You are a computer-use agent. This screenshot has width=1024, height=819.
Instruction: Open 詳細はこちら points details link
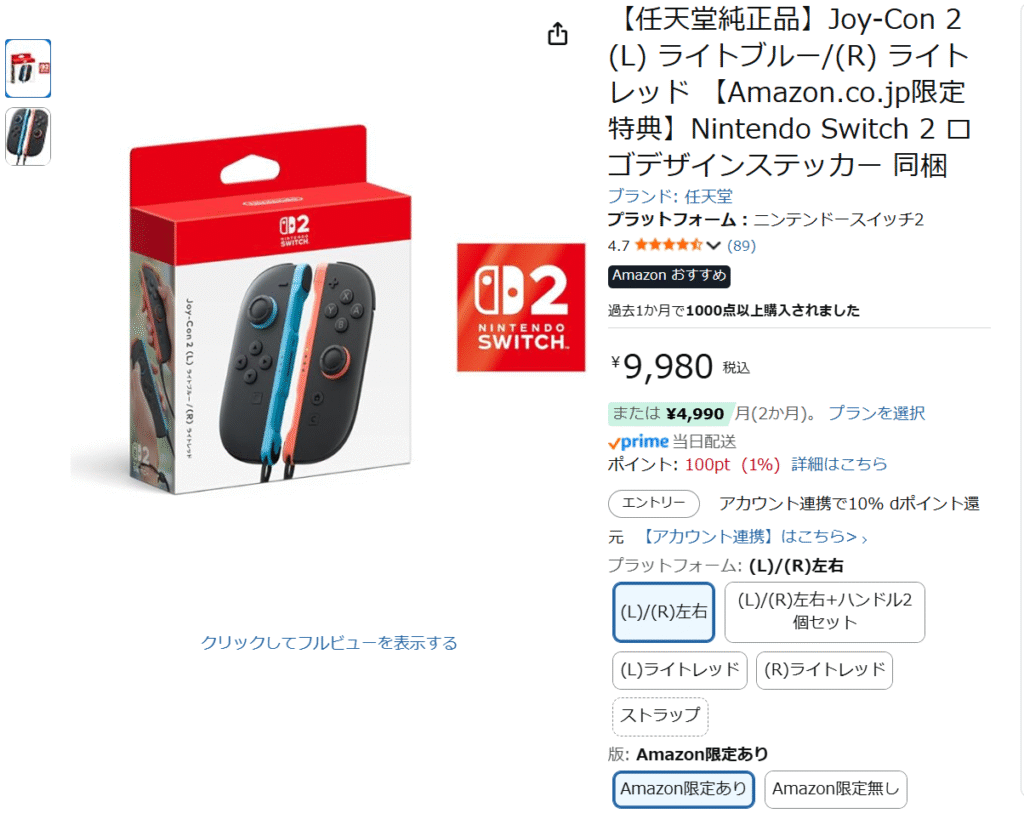tap(839, 464)
